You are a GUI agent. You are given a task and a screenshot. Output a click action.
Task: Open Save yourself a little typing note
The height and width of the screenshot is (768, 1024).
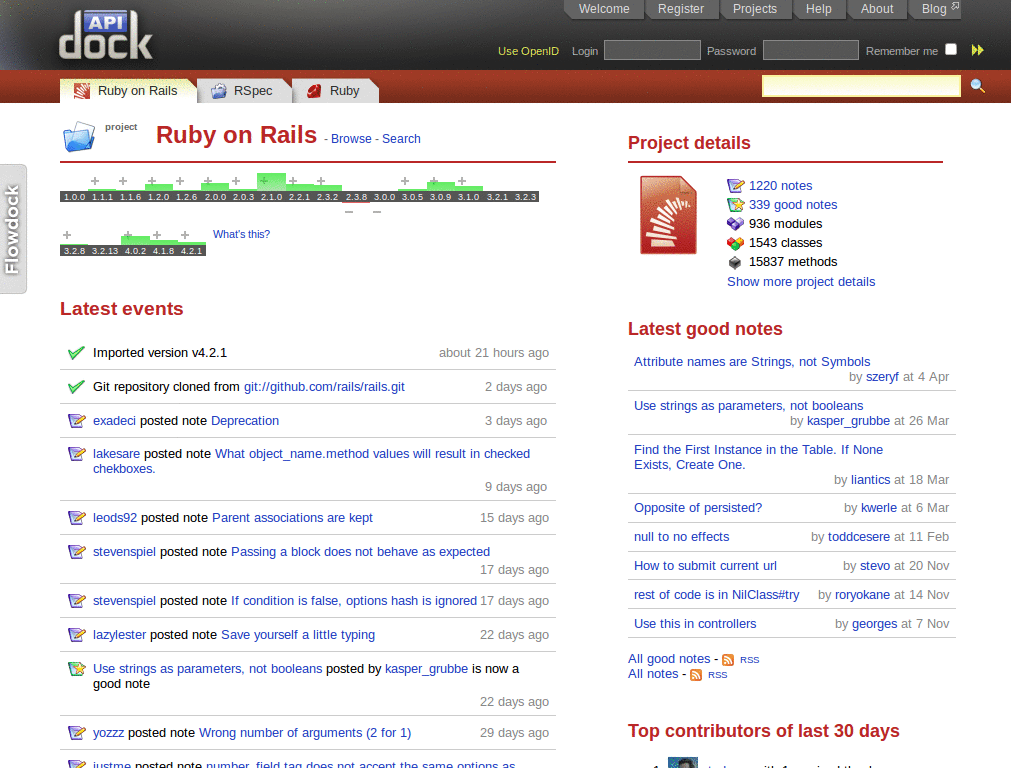pyautogui.click(x=298, y=635)
